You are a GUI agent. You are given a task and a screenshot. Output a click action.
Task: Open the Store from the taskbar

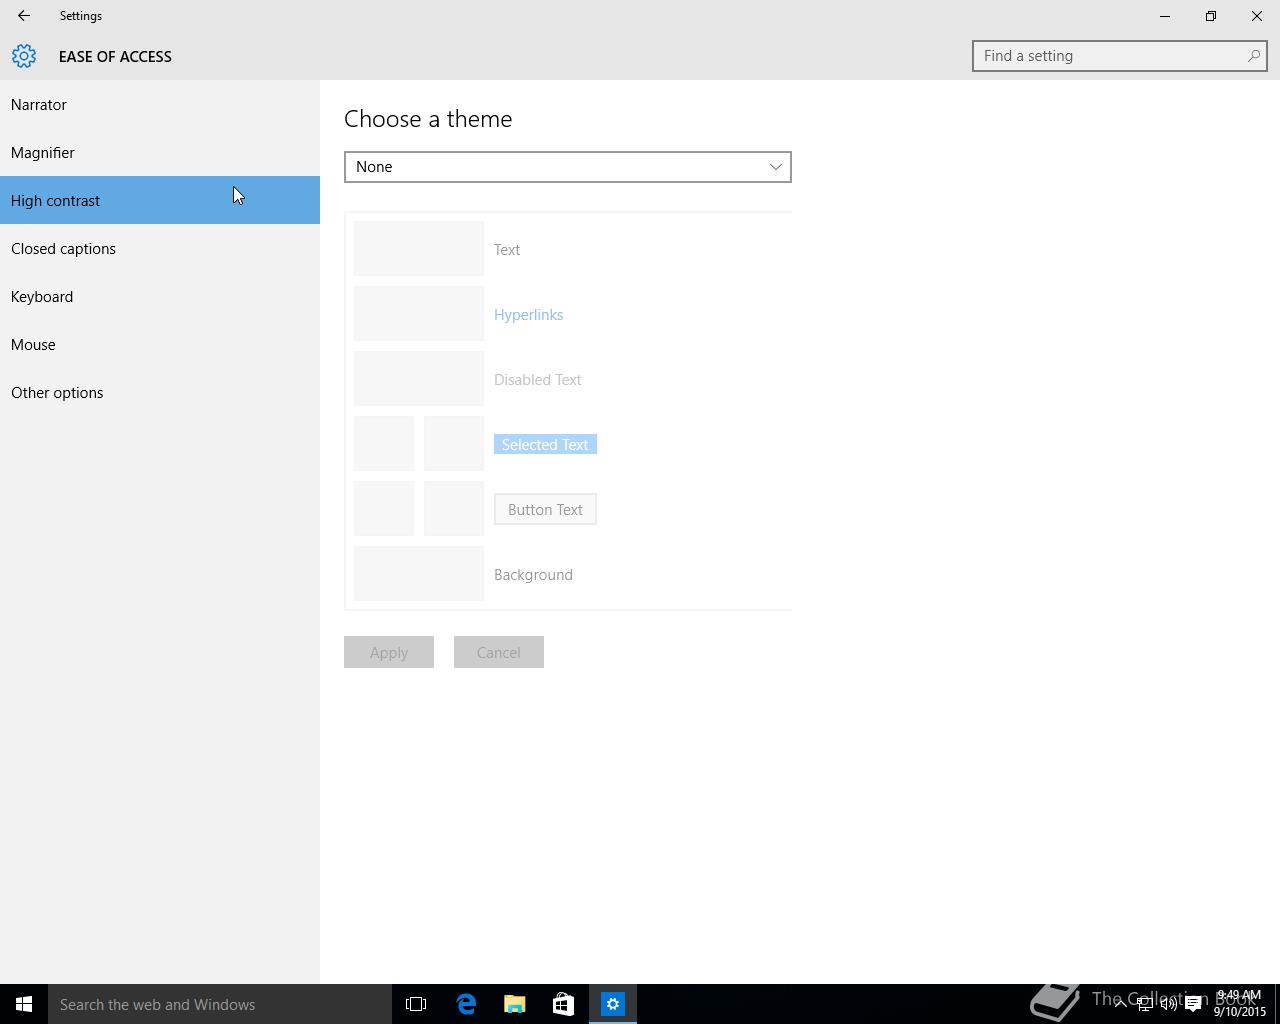563,1004
